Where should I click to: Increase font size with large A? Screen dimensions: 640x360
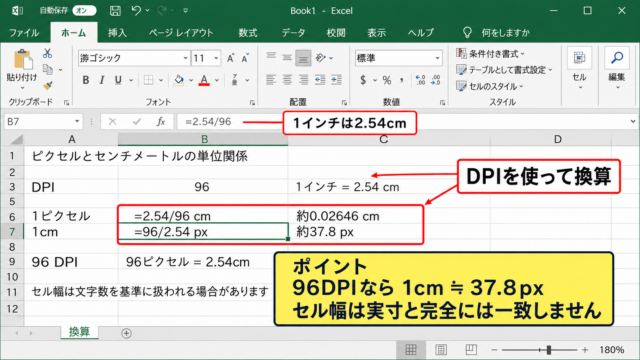(x=231, y=58)
